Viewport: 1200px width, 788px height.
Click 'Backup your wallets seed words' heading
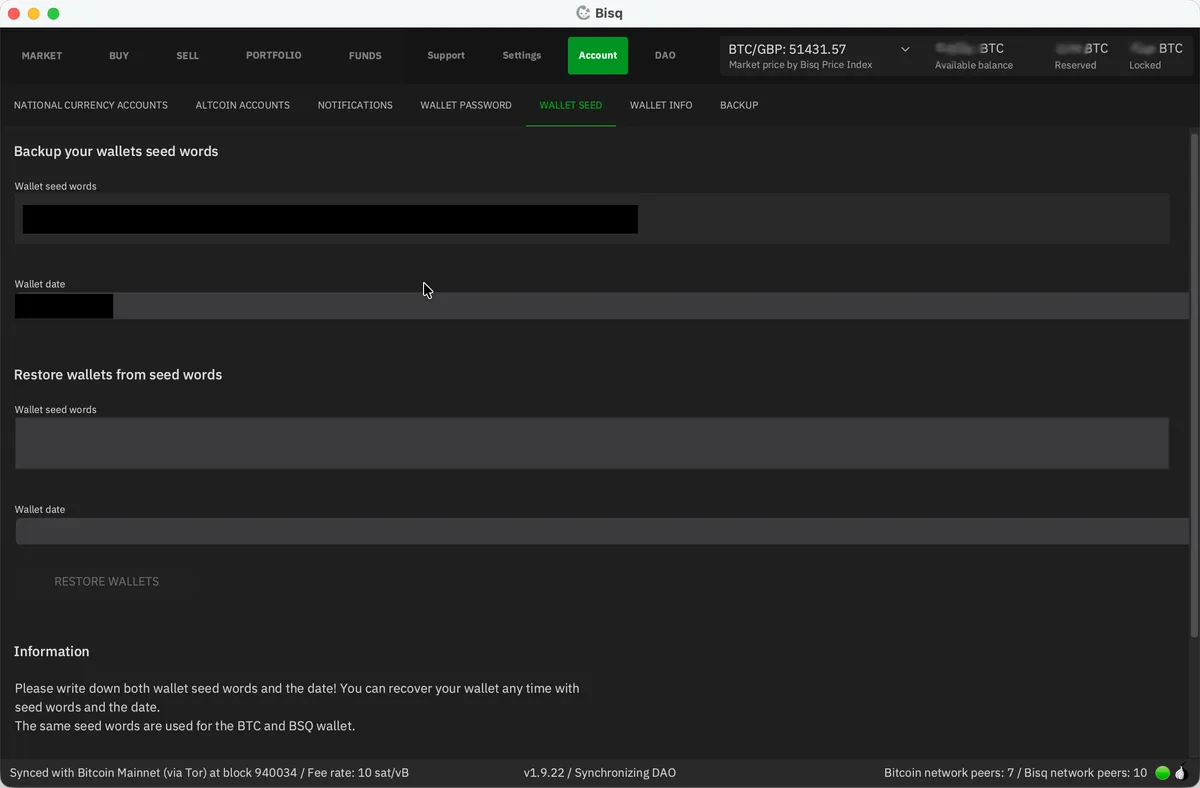pyautogui.click(x=116, y=152)
